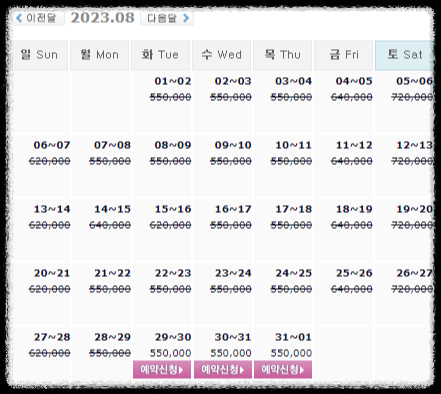Click date range 25~26
This screenshot has height=394, width=441.
[x=354, y=273]
